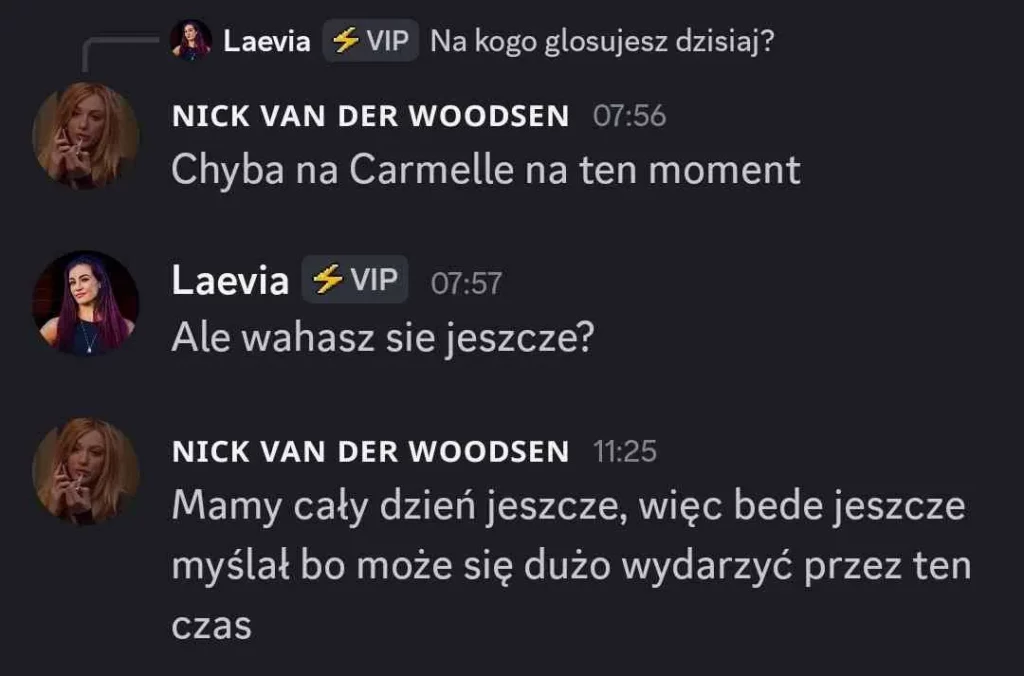Click the lightning bolt icon in the VIP tag at 07:57
The image size is (1024, 676).
(x=328, y=280)
